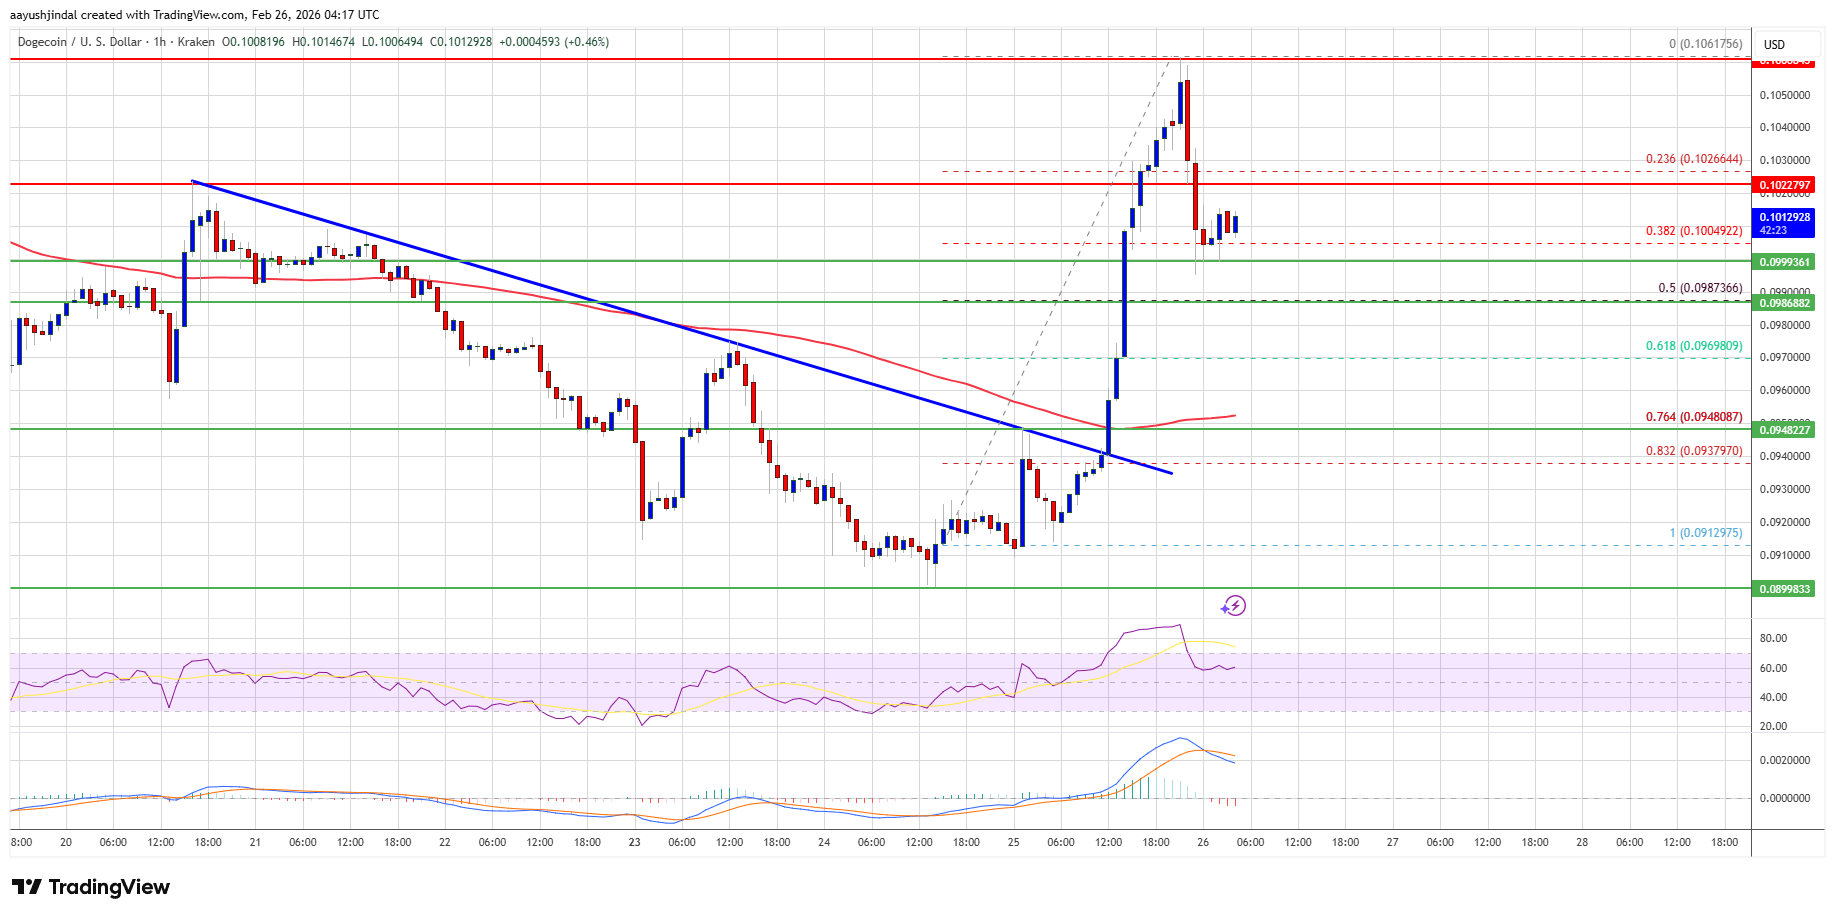Image resolution: width=1835 pixels, height=917 pixels.
Task: Toggle the 0.618 Fibonacci level label
Action: point(1693,345)
